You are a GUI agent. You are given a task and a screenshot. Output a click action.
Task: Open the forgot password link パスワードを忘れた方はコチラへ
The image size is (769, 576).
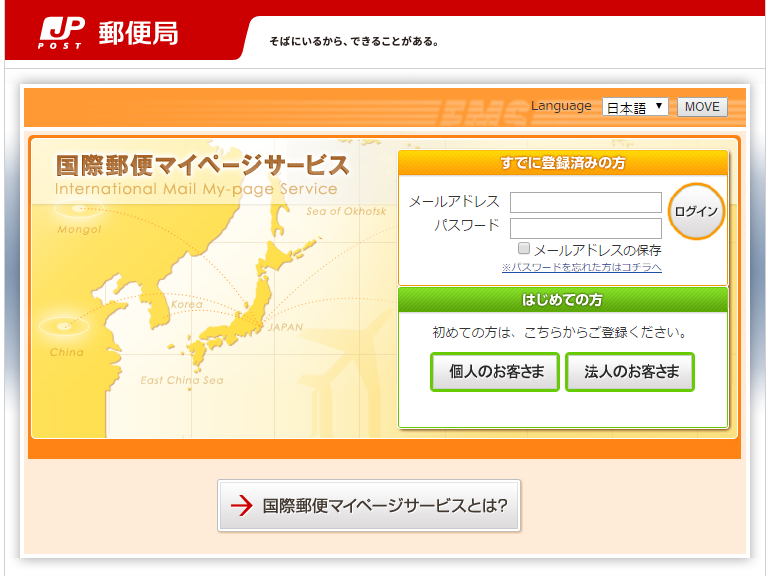[582, 267]
